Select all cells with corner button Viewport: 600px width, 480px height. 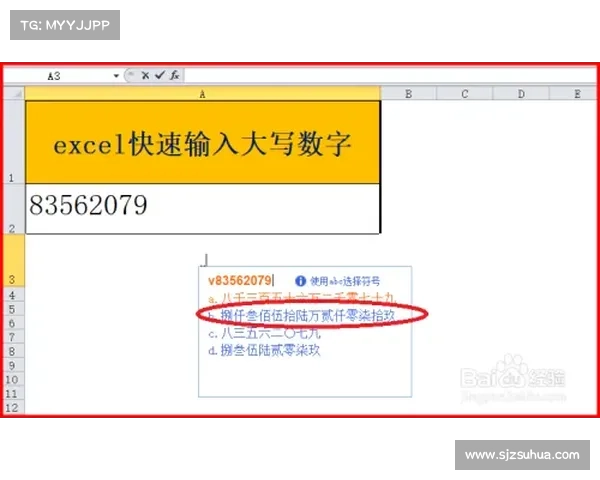point(15,94)
